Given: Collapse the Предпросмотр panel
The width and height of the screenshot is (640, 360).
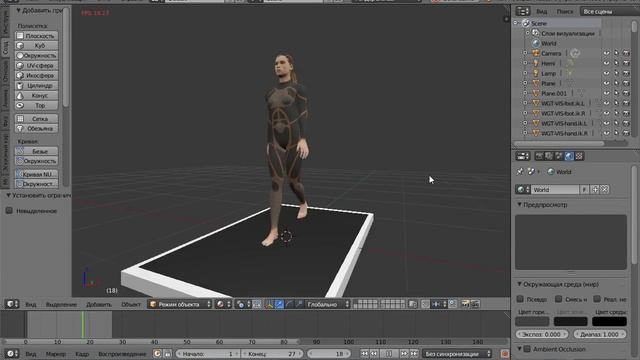Looking at the screenshot, I should [520, 204].
